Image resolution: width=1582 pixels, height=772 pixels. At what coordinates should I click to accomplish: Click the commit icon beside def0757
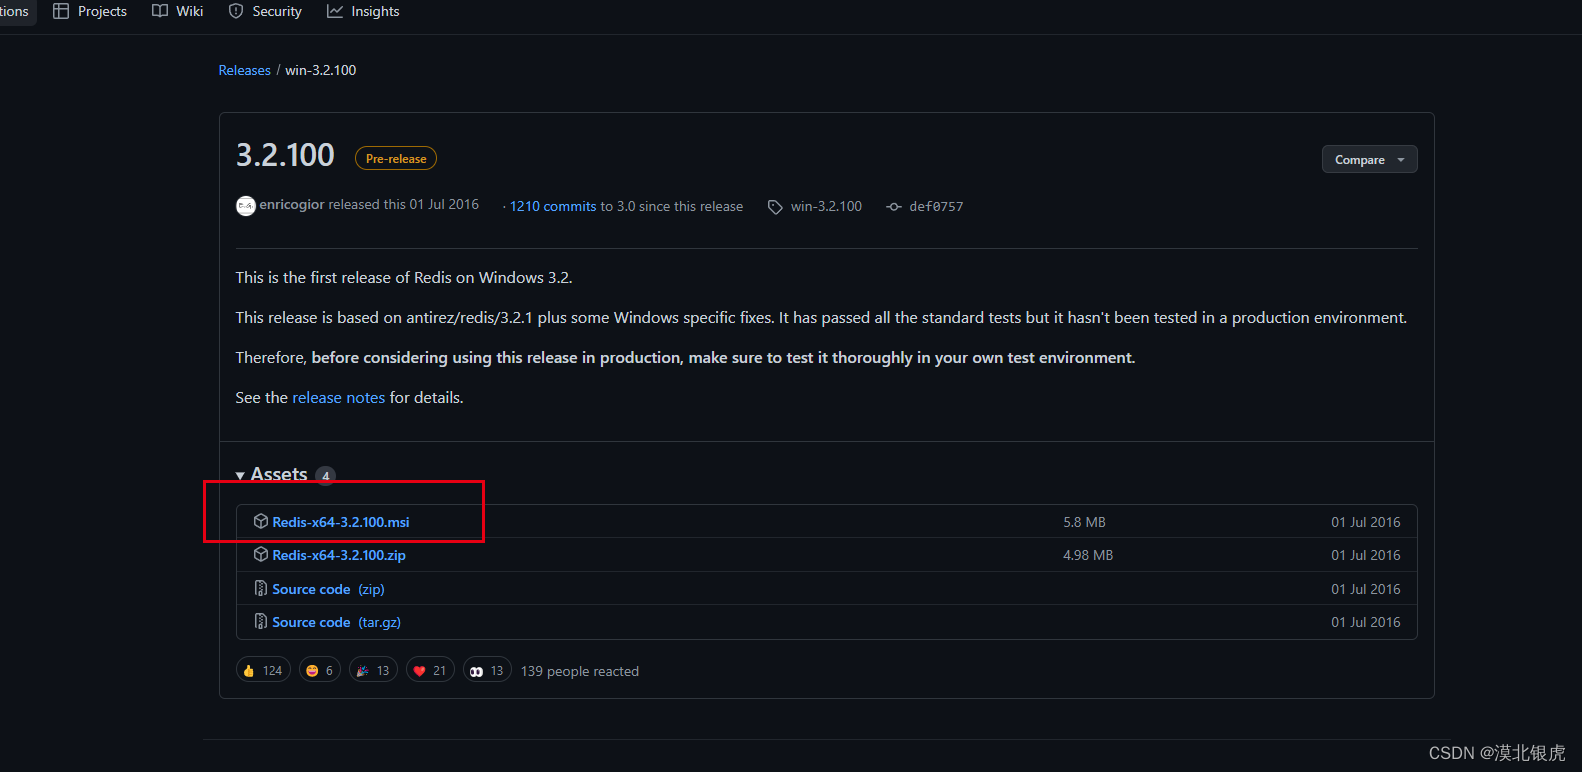pyautogui.click(x=894, y=206)
